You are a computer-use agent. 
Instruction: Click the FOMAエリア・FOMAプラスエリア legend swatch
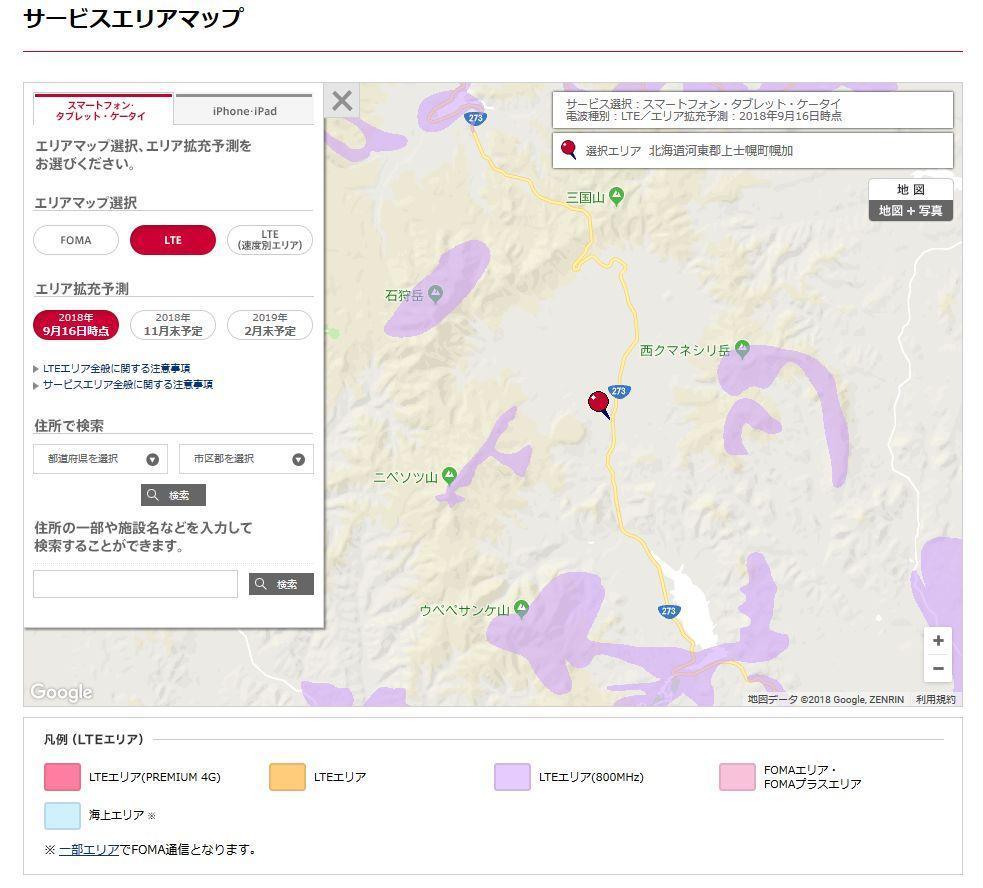(x=737, y=777)
